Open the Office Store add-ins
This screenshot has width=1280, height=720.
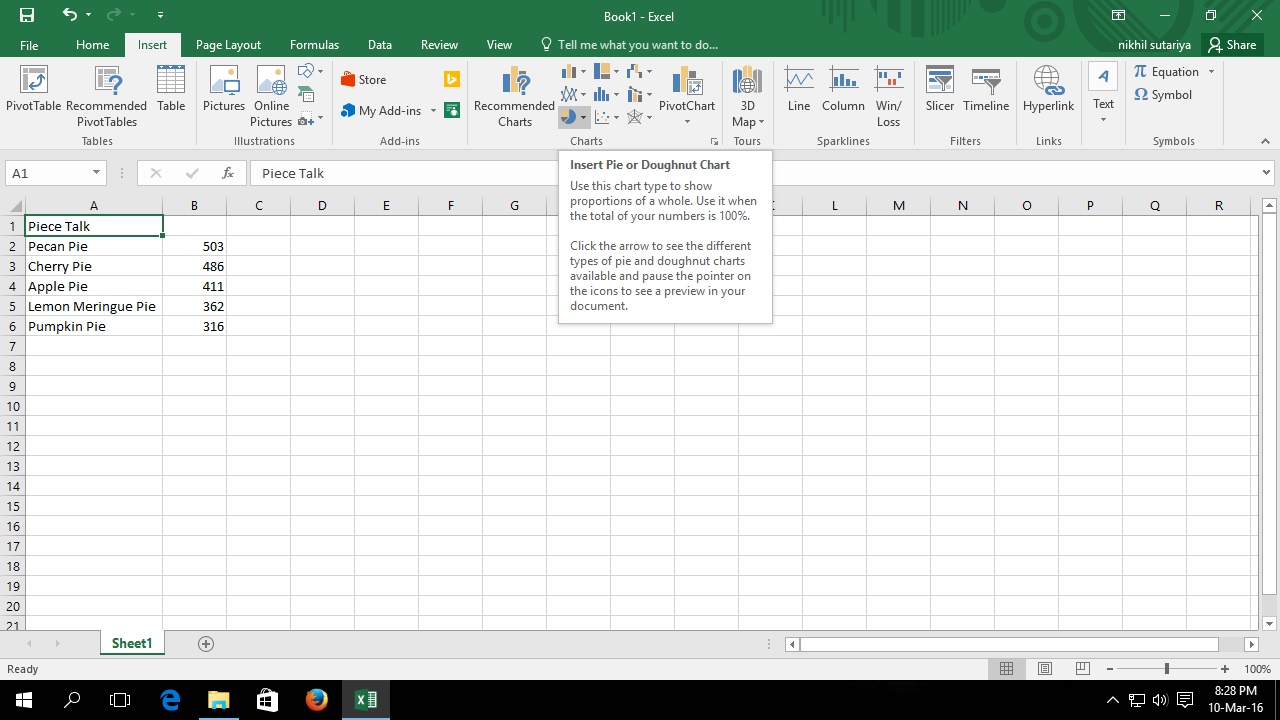point(364,80)
